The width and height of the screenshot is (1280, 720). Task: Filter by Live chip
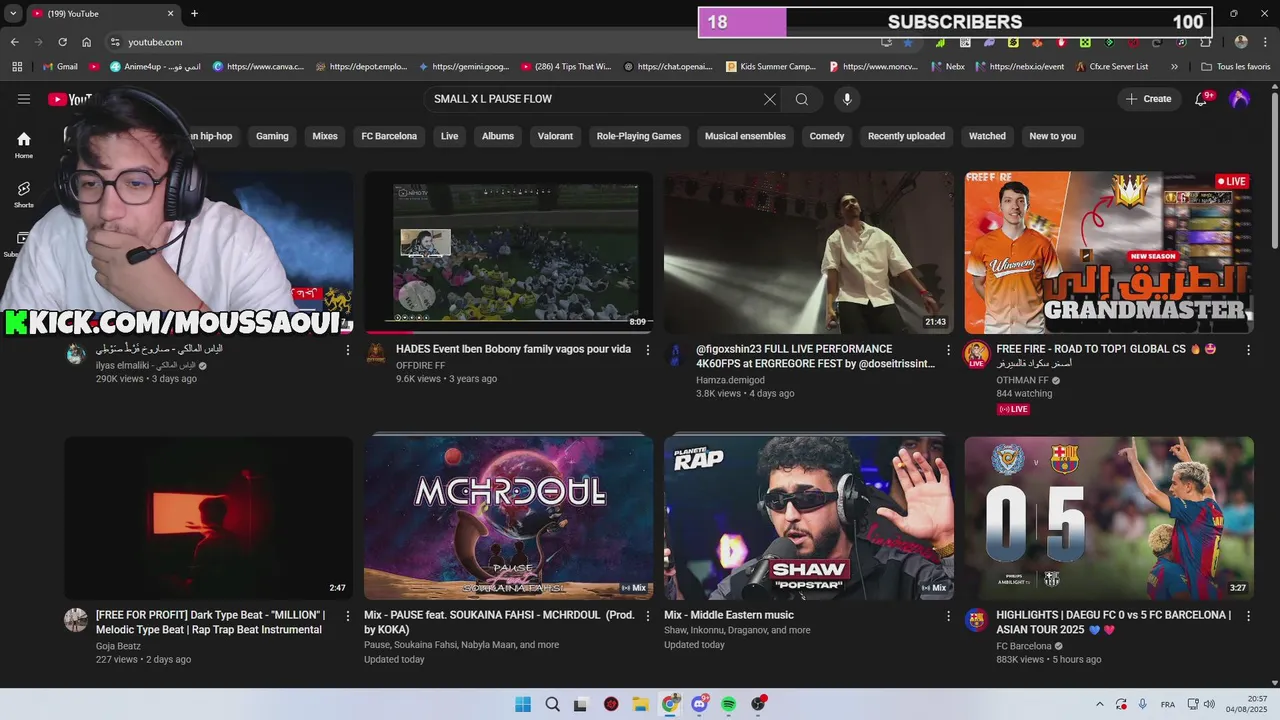tap(450, 136)
